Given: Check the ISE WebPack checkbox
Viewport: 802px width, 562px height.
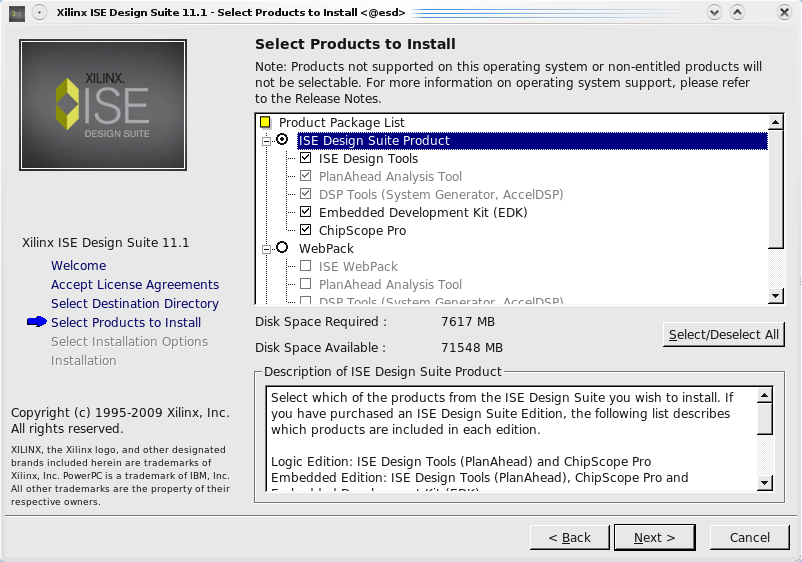Looking at the screenshot, I should pos(305,266).
